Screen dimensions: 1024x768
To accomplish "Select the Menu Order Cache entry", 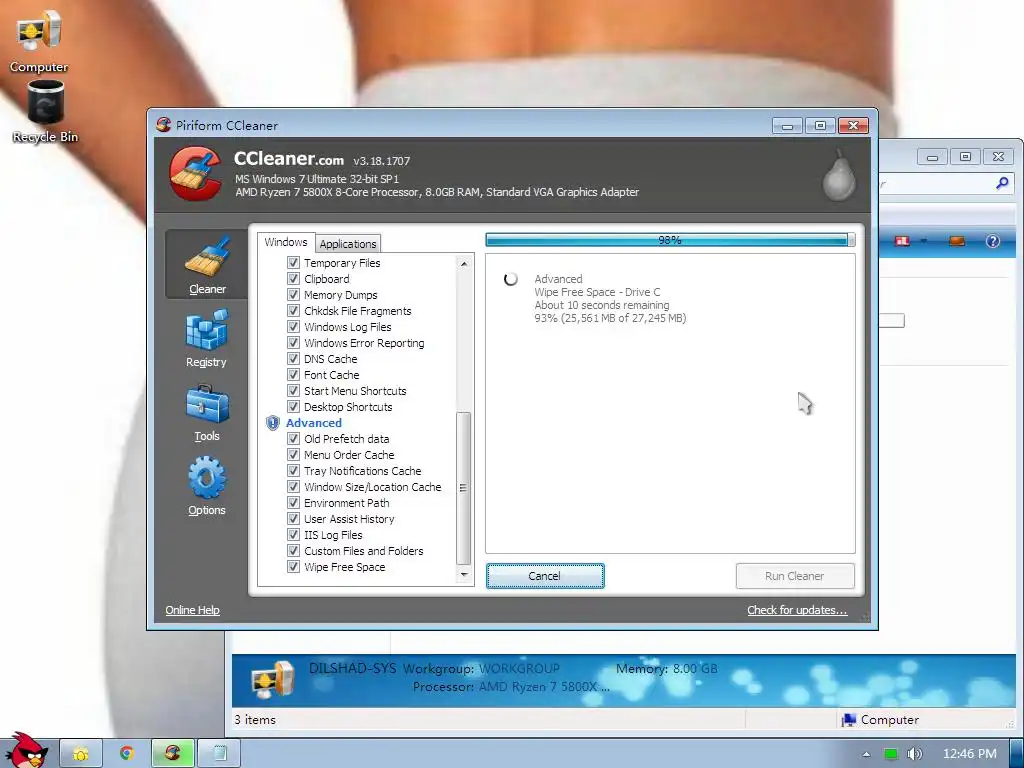I will pos(349,455).
